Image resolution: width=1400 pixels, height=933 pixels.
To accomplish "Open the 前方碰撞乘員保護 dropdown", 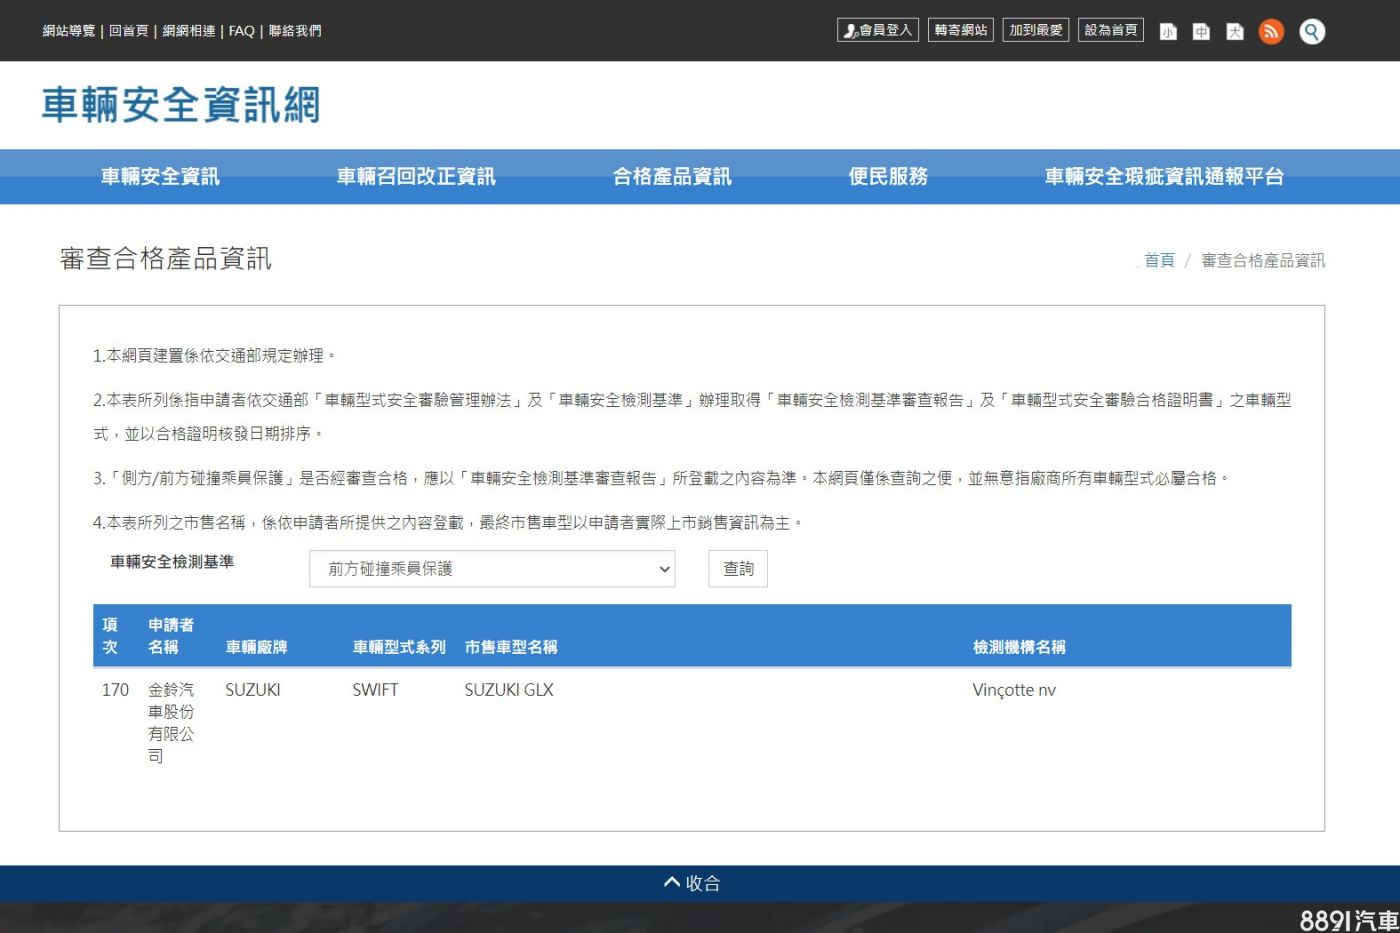I will tap(492, 569).
